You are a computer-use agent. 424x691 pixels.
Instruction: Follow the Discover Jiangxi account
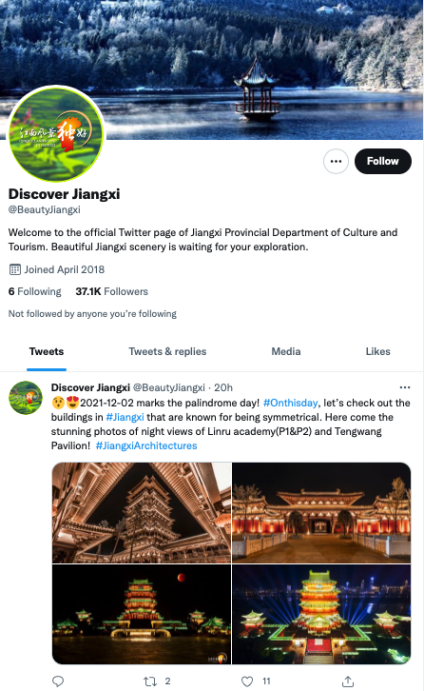[x=383, y=161]
